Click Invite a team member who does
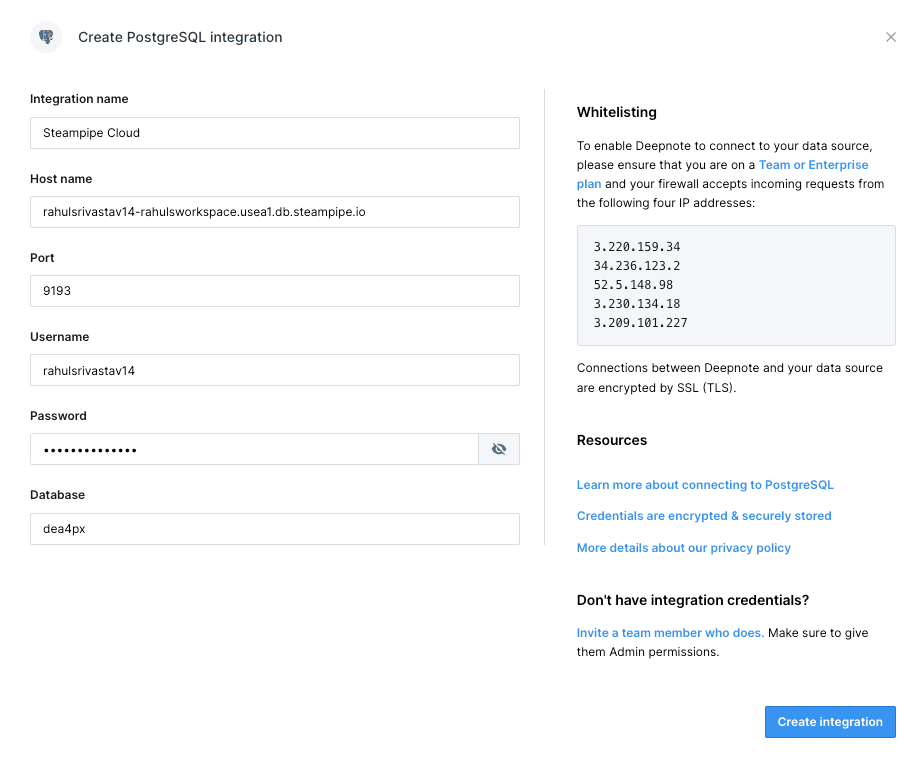The image size is (907, 760). pyautogui.click(x=670, y=633)
